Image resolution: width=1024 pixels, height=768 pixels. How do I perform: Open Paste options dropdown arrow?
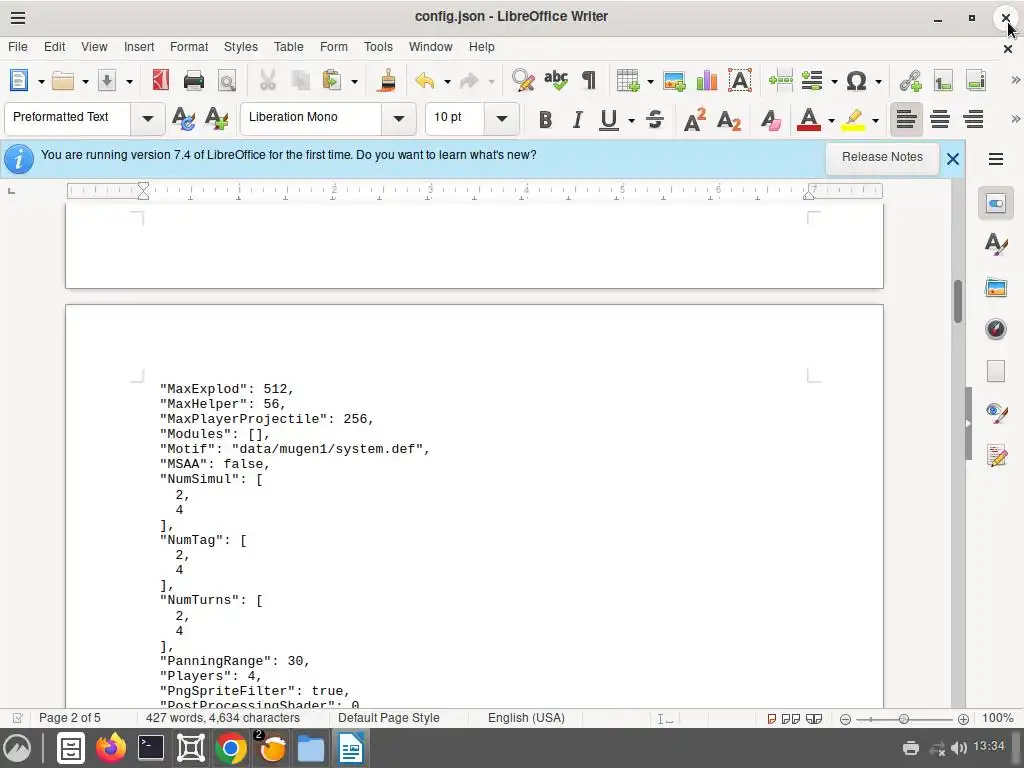[x=355, y=82]
